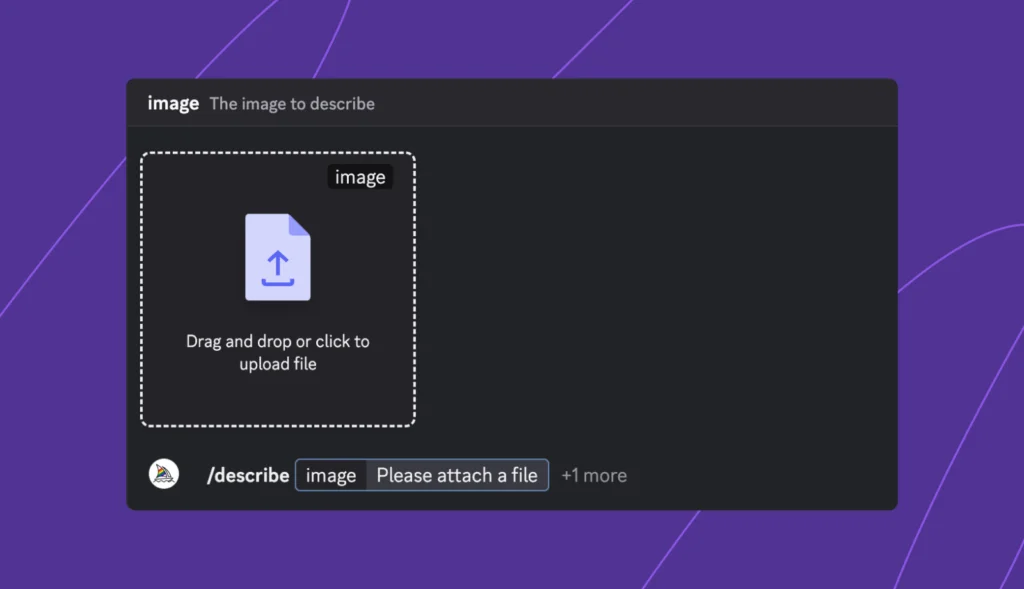Click the upward arrow inside the file icon
This screenshot has width=1024, height=589.
point(278,264)
